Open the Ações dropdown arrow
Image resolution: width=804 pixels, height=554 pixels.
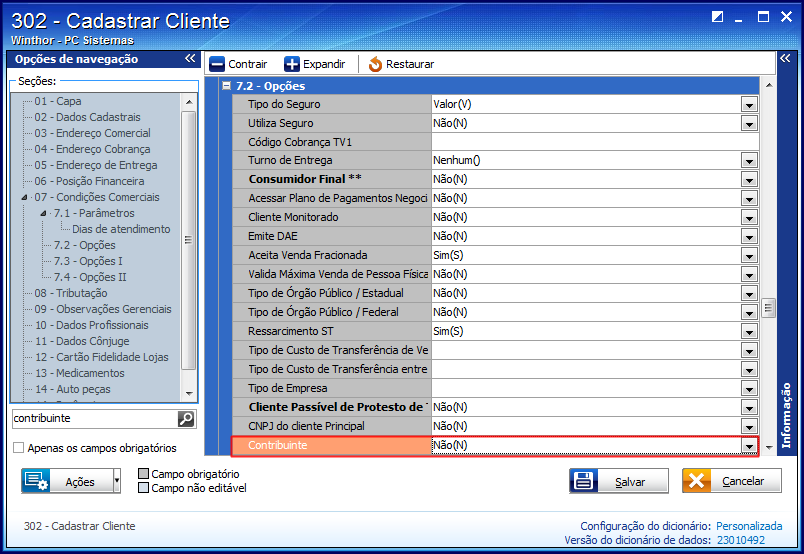tap(117, 481)
